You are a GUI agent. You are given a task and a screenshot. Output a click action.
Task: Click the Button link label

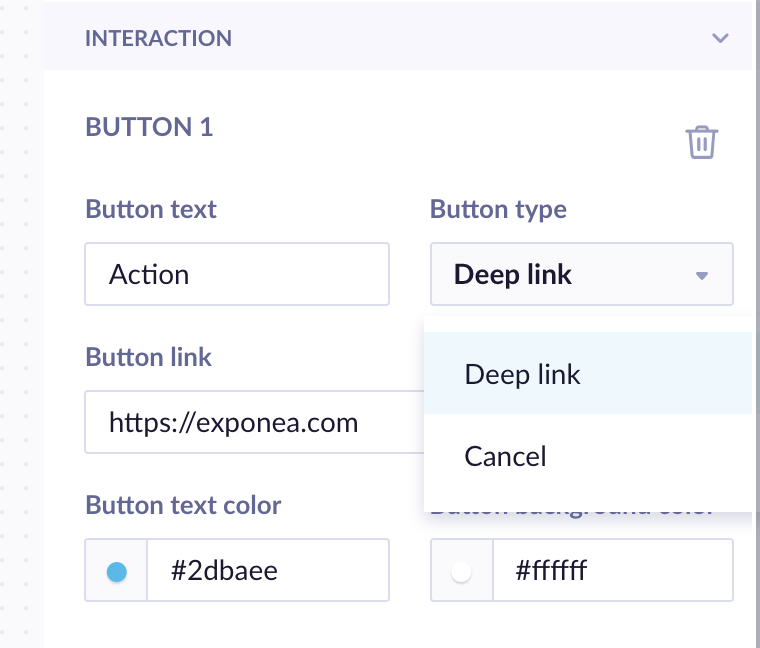tap(149, 358)
